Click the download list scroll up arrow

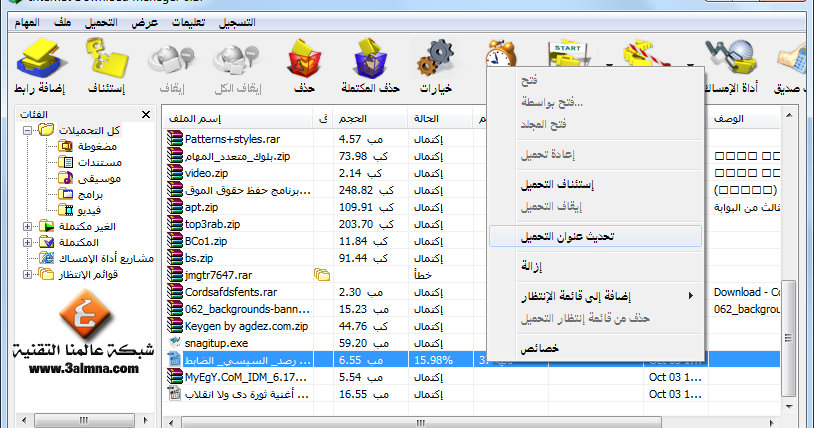[789, 115]
